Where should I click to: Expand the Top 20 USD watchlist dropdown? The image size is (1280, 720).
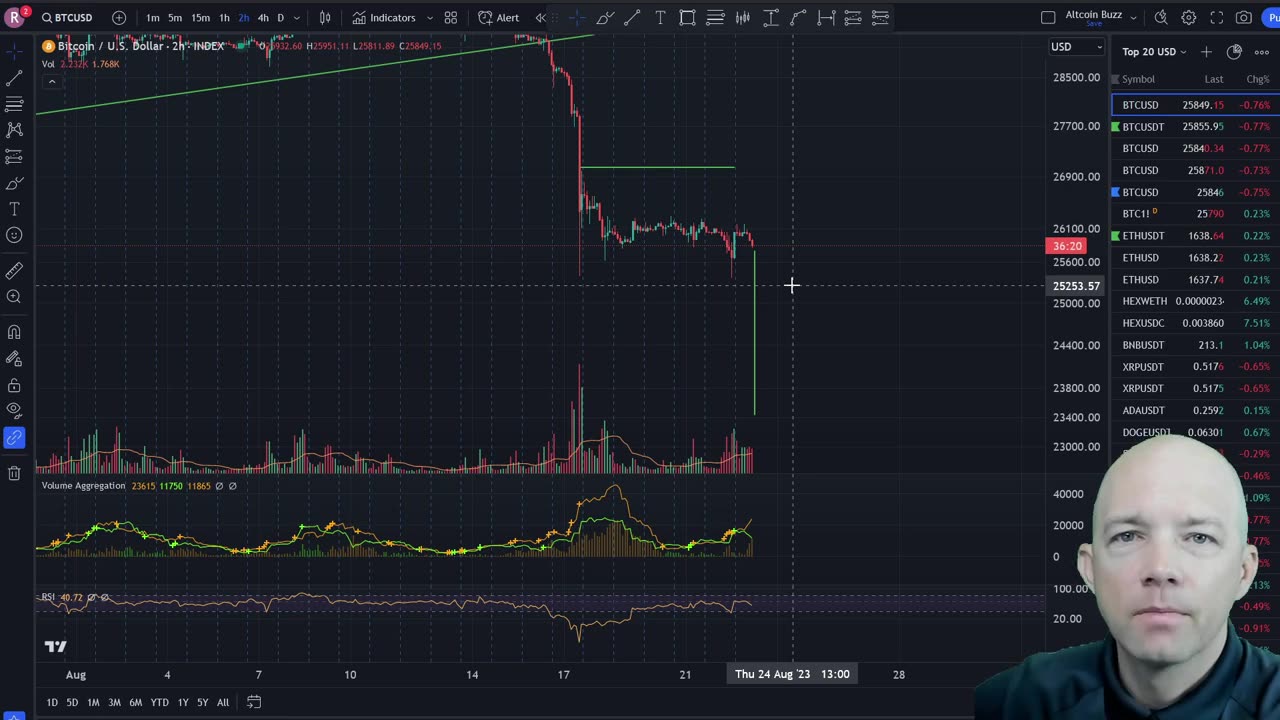[x=1154, y=52]
